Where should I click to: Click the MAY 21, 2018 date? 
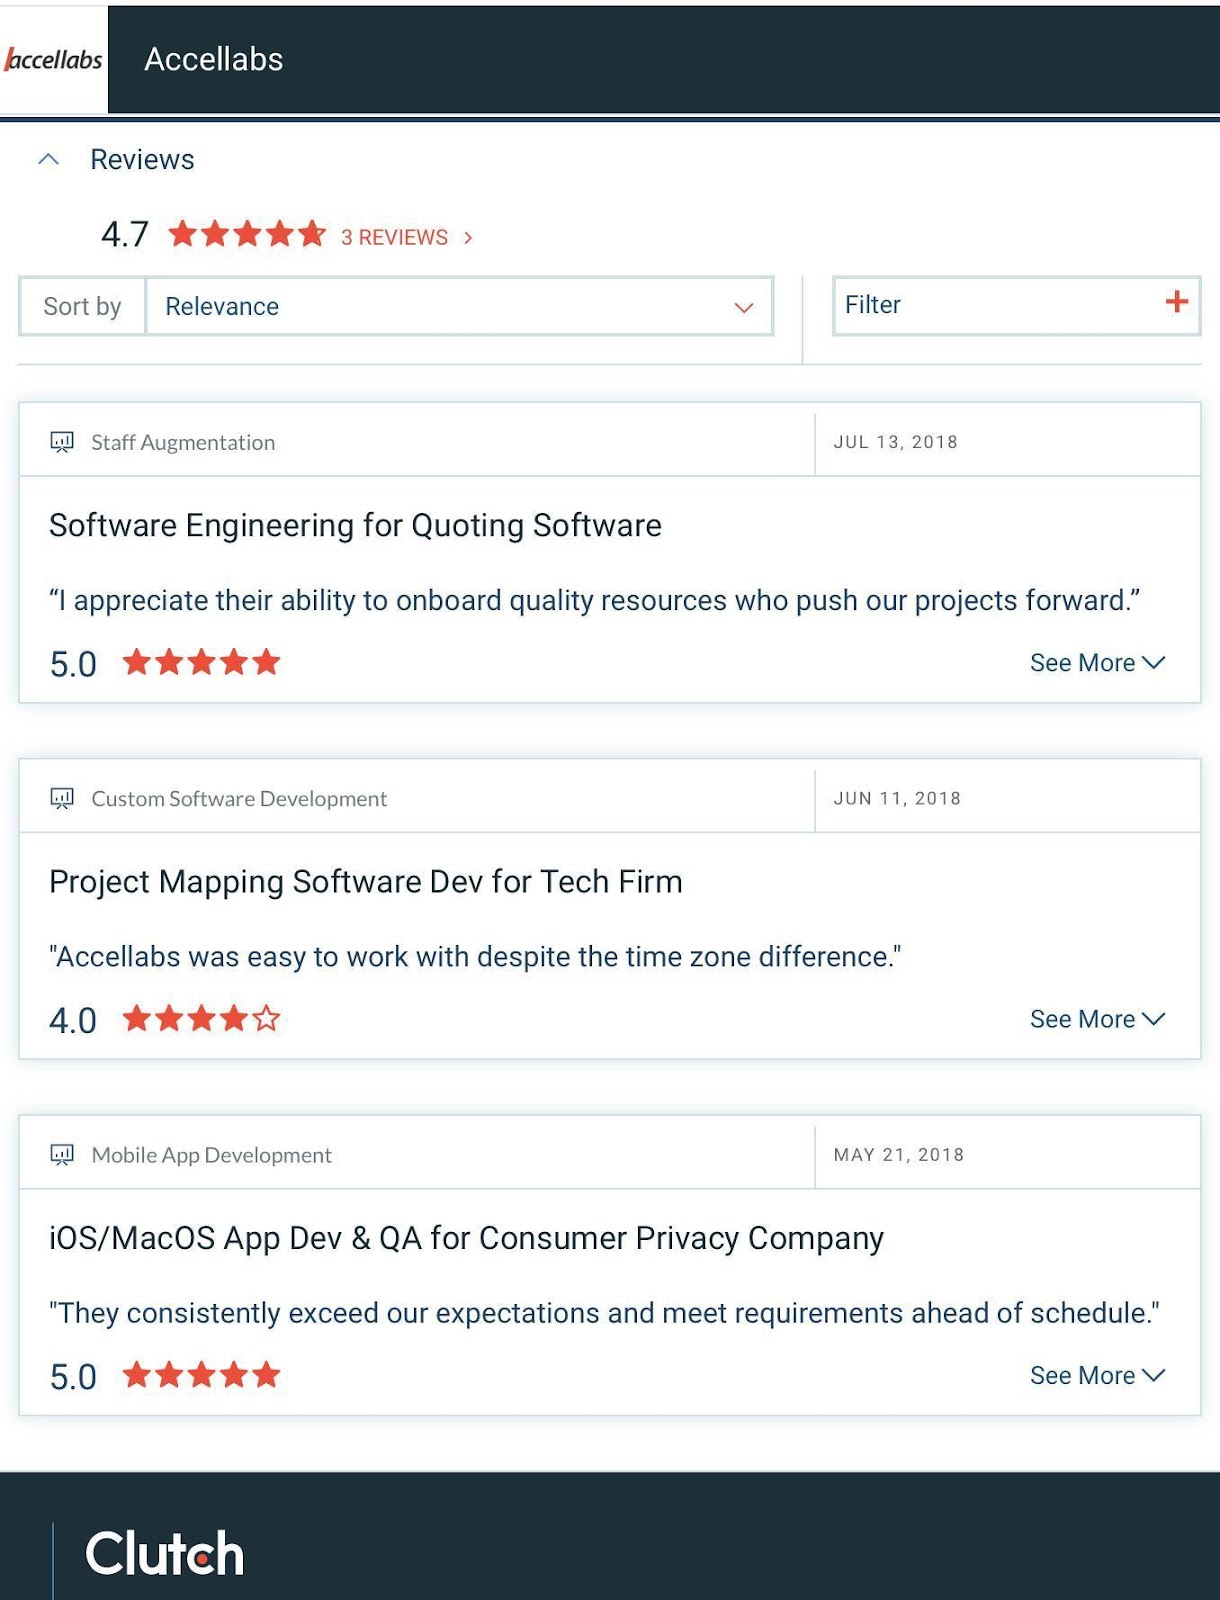(899, 1155)
